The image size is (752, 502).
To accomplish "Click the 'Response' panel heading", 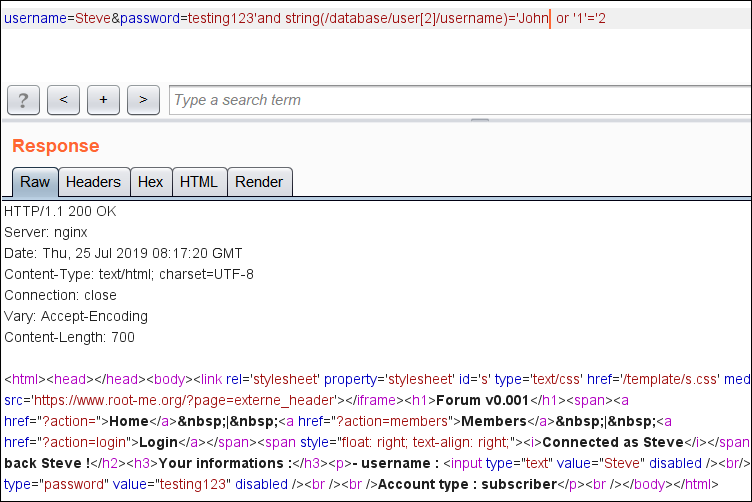I will tap(56, 146).
